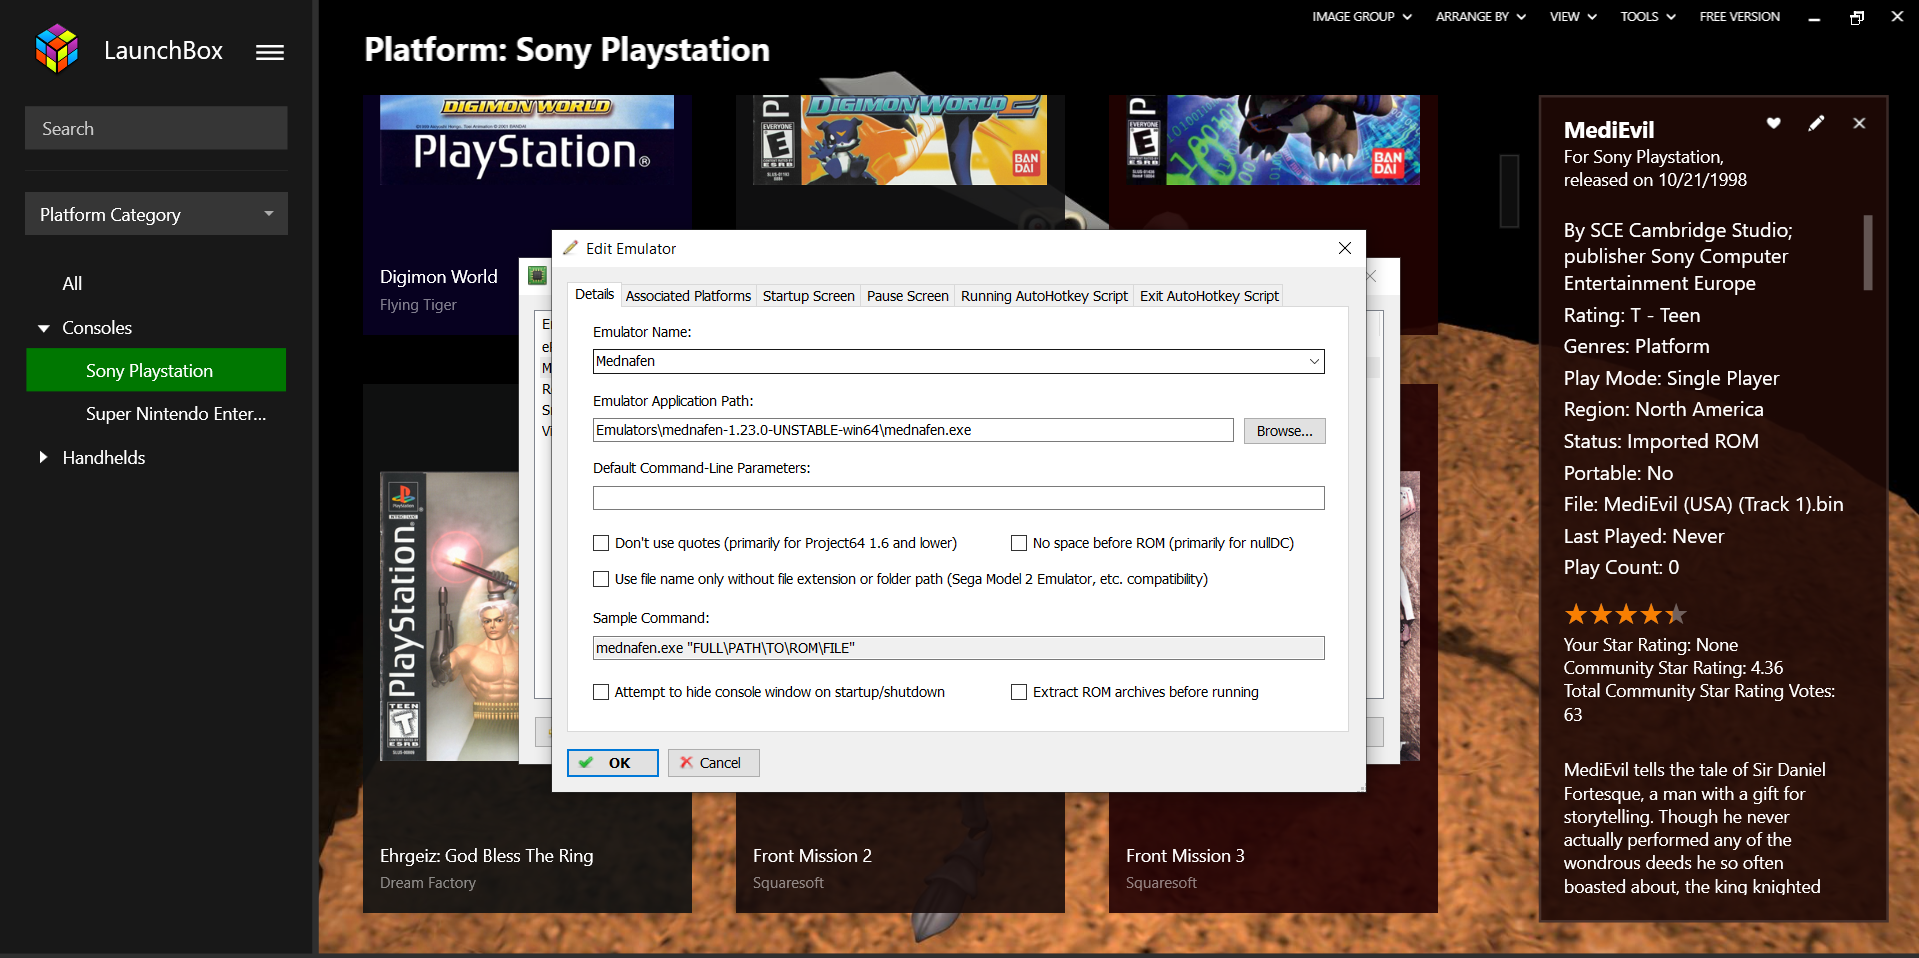Open the Arrange By menu

click(x=1481, y=17)
